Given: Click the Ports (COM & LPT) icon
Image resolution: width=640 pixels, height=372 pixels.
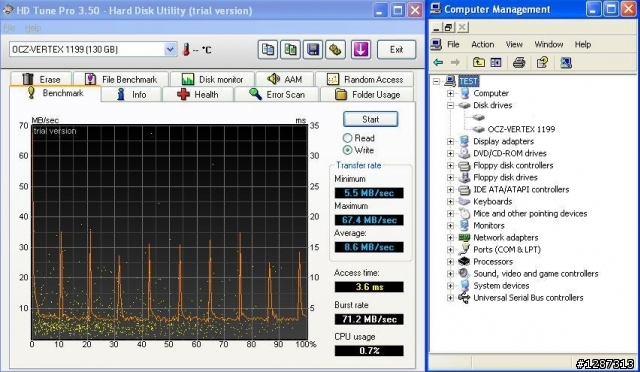Looking at the screenshot, I should (x=464, y=249).
